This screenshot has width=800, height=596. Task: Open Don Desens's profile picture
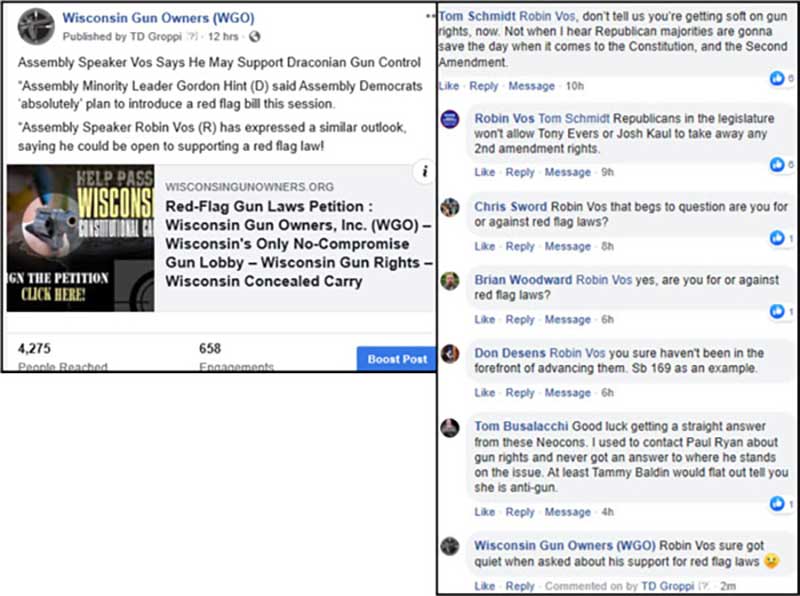tap(450, 354)
